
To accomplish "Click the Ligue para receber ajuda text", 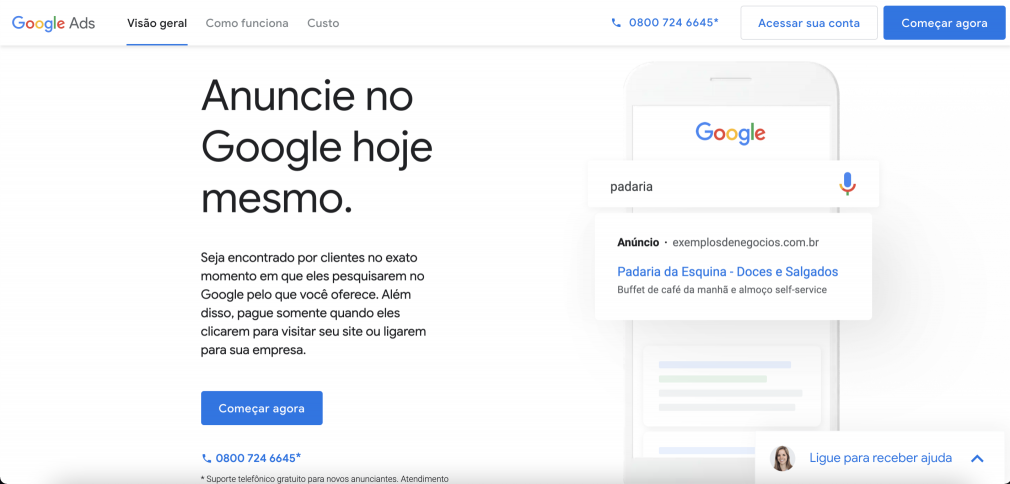I will tap(881, 458).
